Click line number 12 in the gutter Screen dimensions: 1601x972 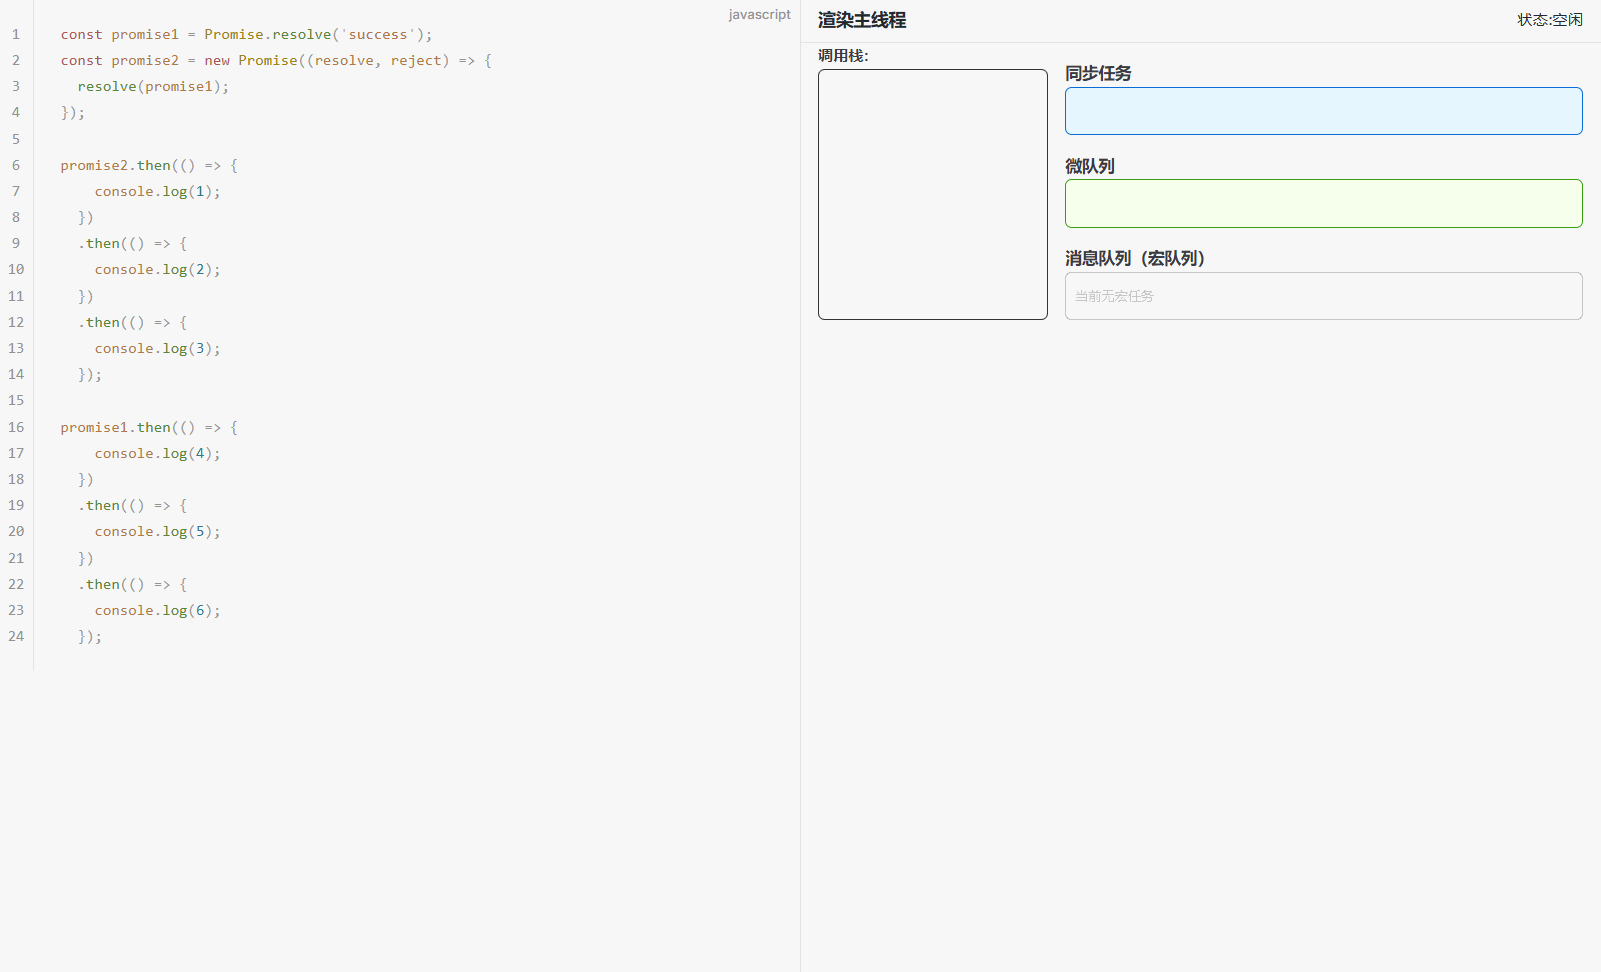click(x=15, y=322)
